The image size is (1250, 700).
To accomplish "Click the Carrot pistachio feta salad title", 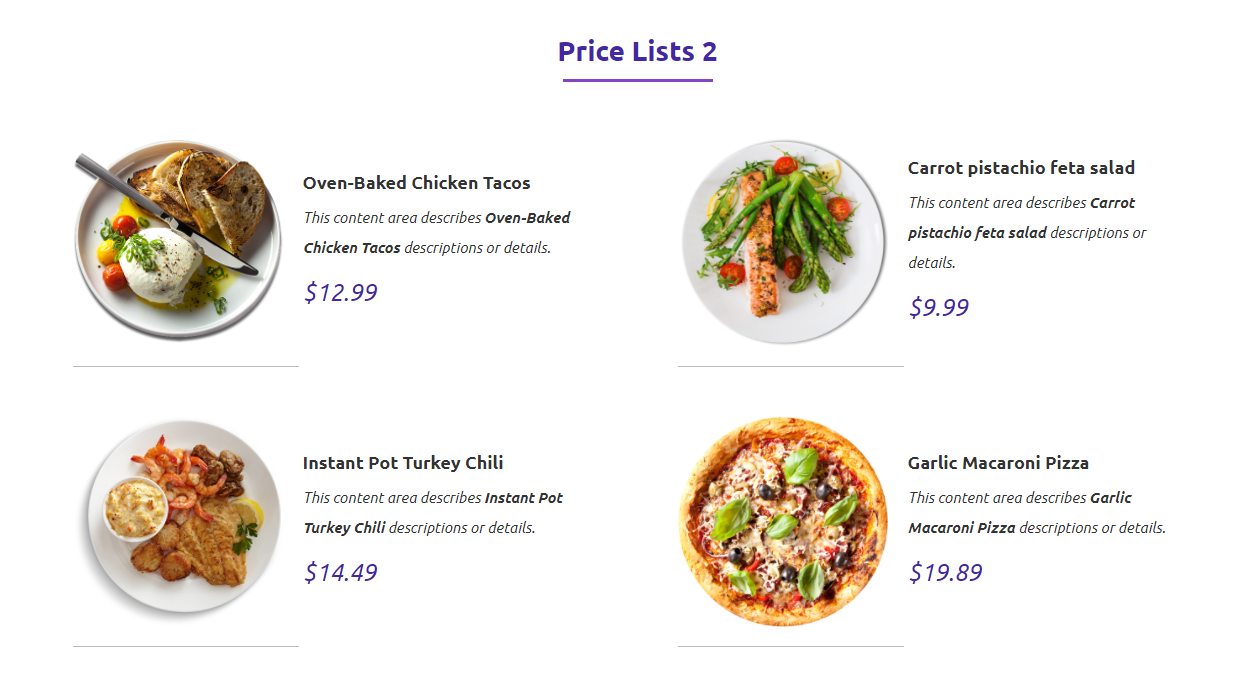I will [x=1021, y=168].
